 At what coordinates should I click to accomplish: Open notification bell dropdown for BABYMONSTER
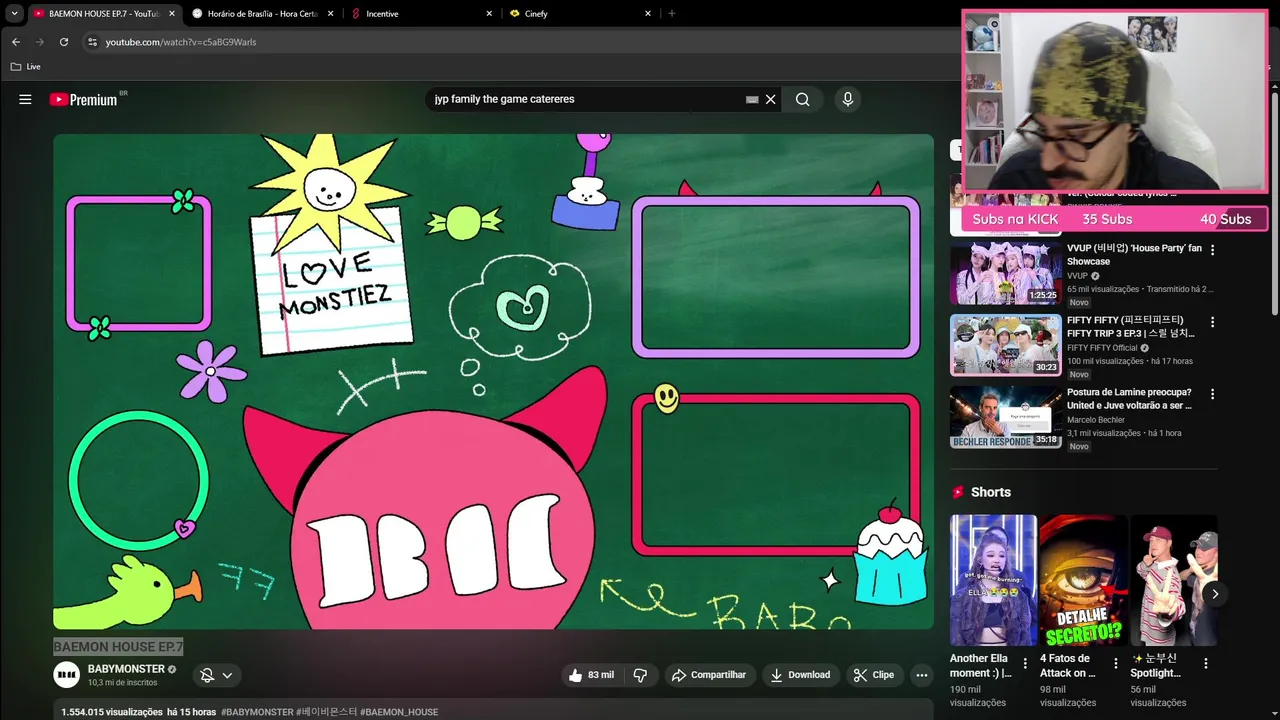217,675
